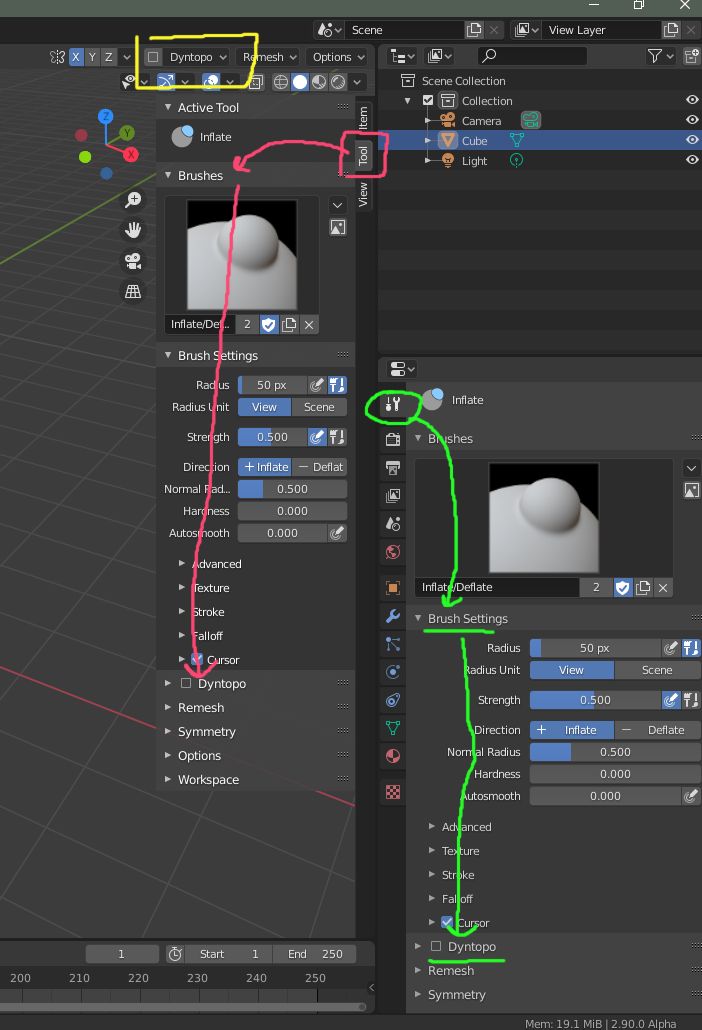
Task: Click the outliner filter funnel icon
Action: tap(655, 56)
